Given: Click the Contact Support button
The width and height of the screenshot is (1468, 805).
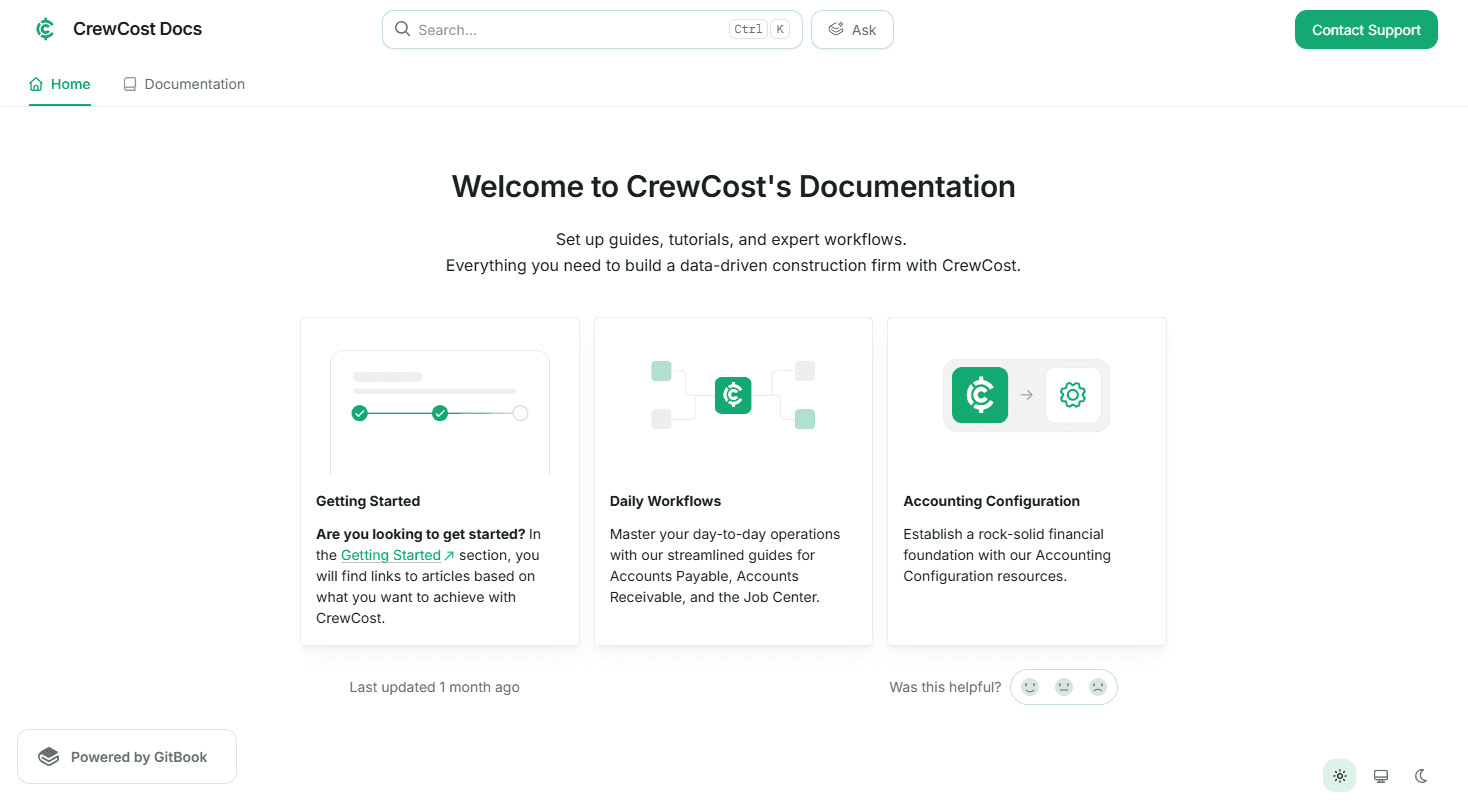Looking at the screenshot, I should point(1366,30).
